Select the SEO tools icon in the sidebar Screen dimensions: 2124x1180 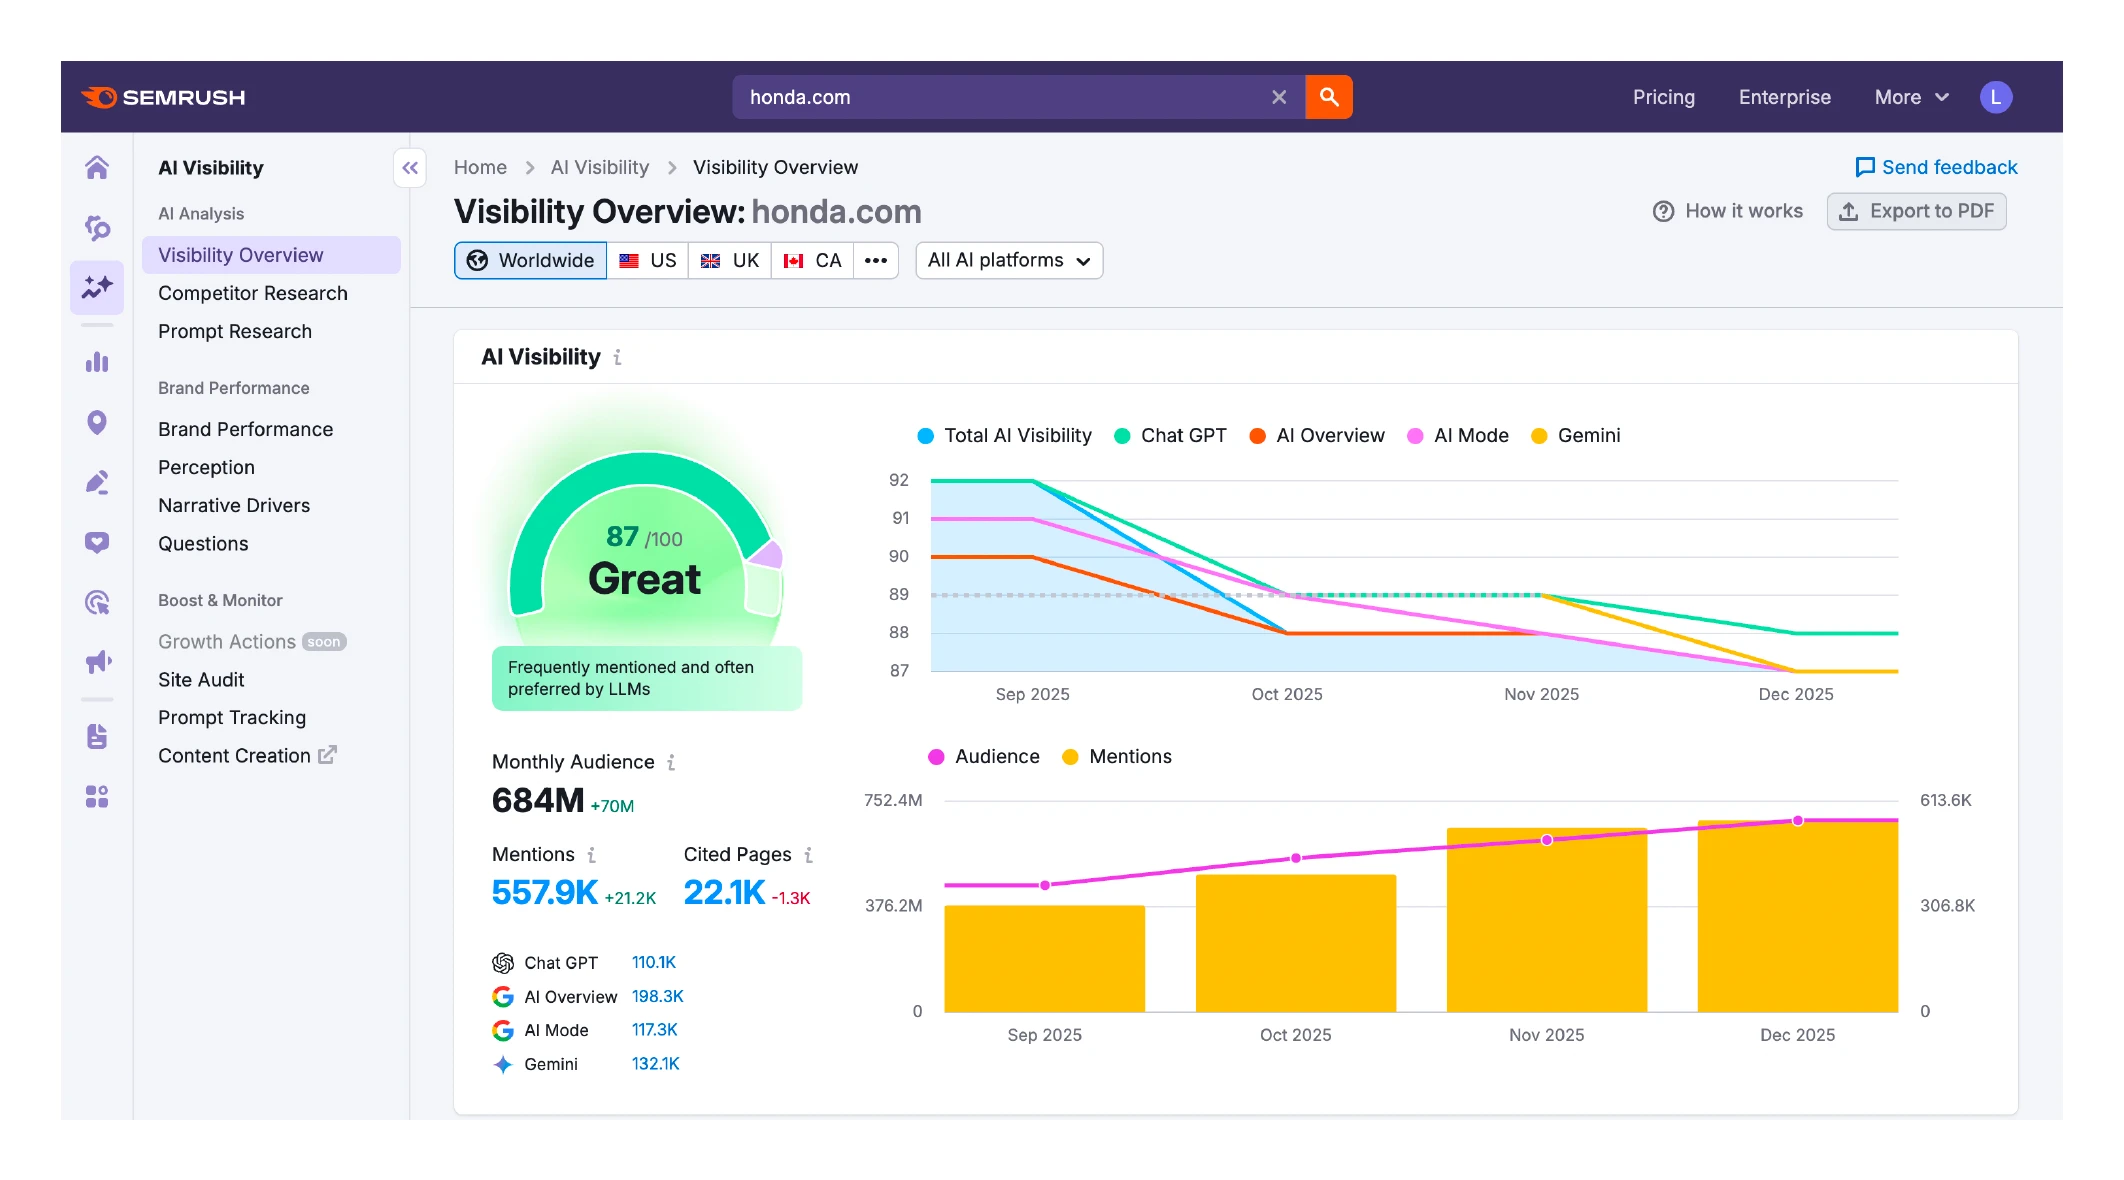tap(97, 227)
